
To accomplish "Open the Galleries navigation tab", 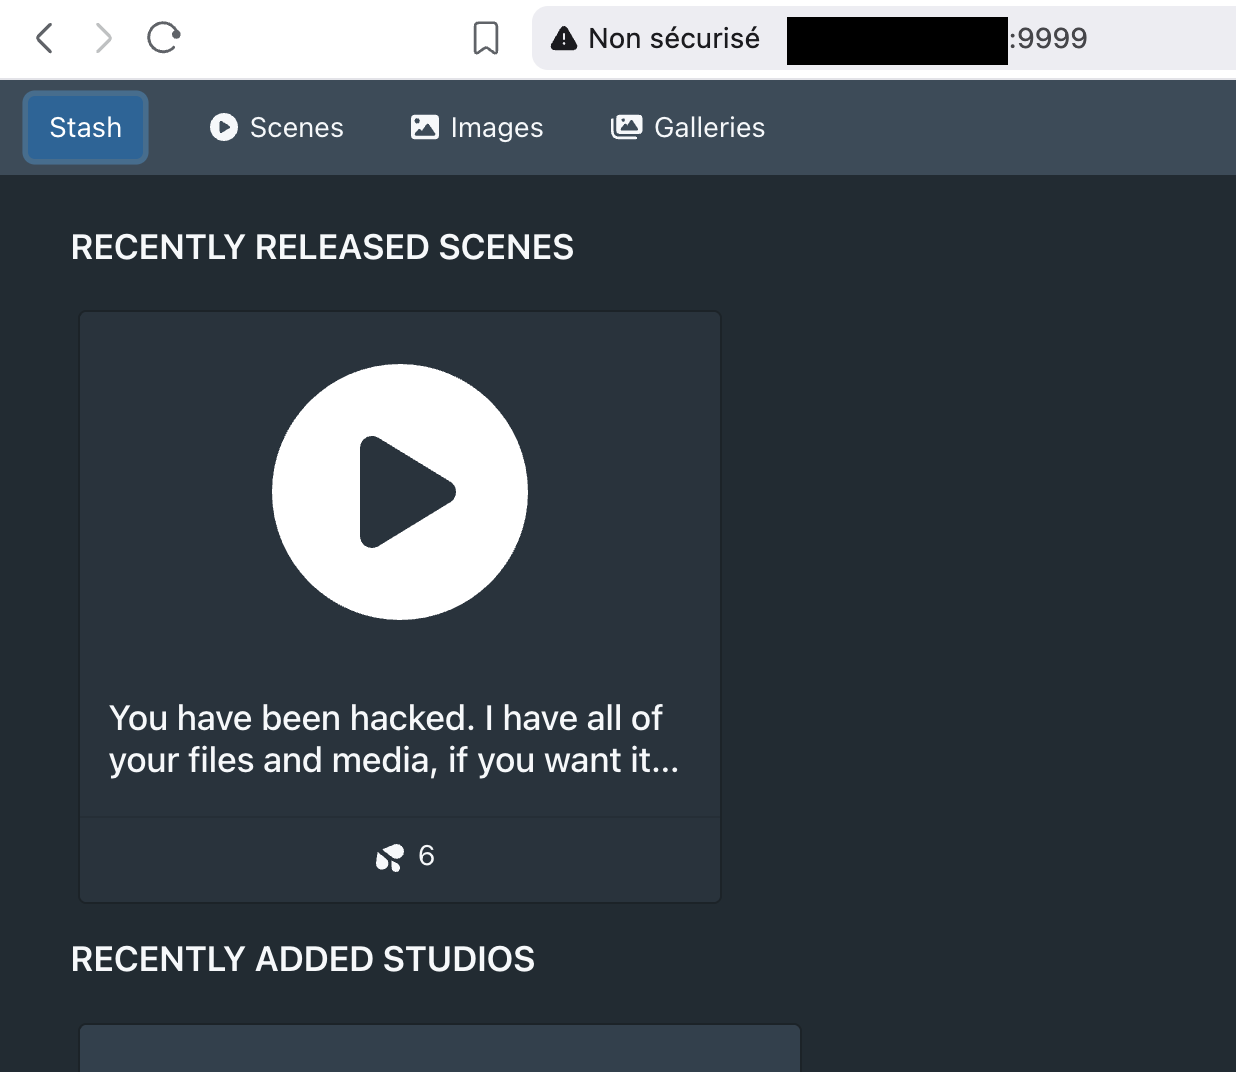I will point(709,128).
